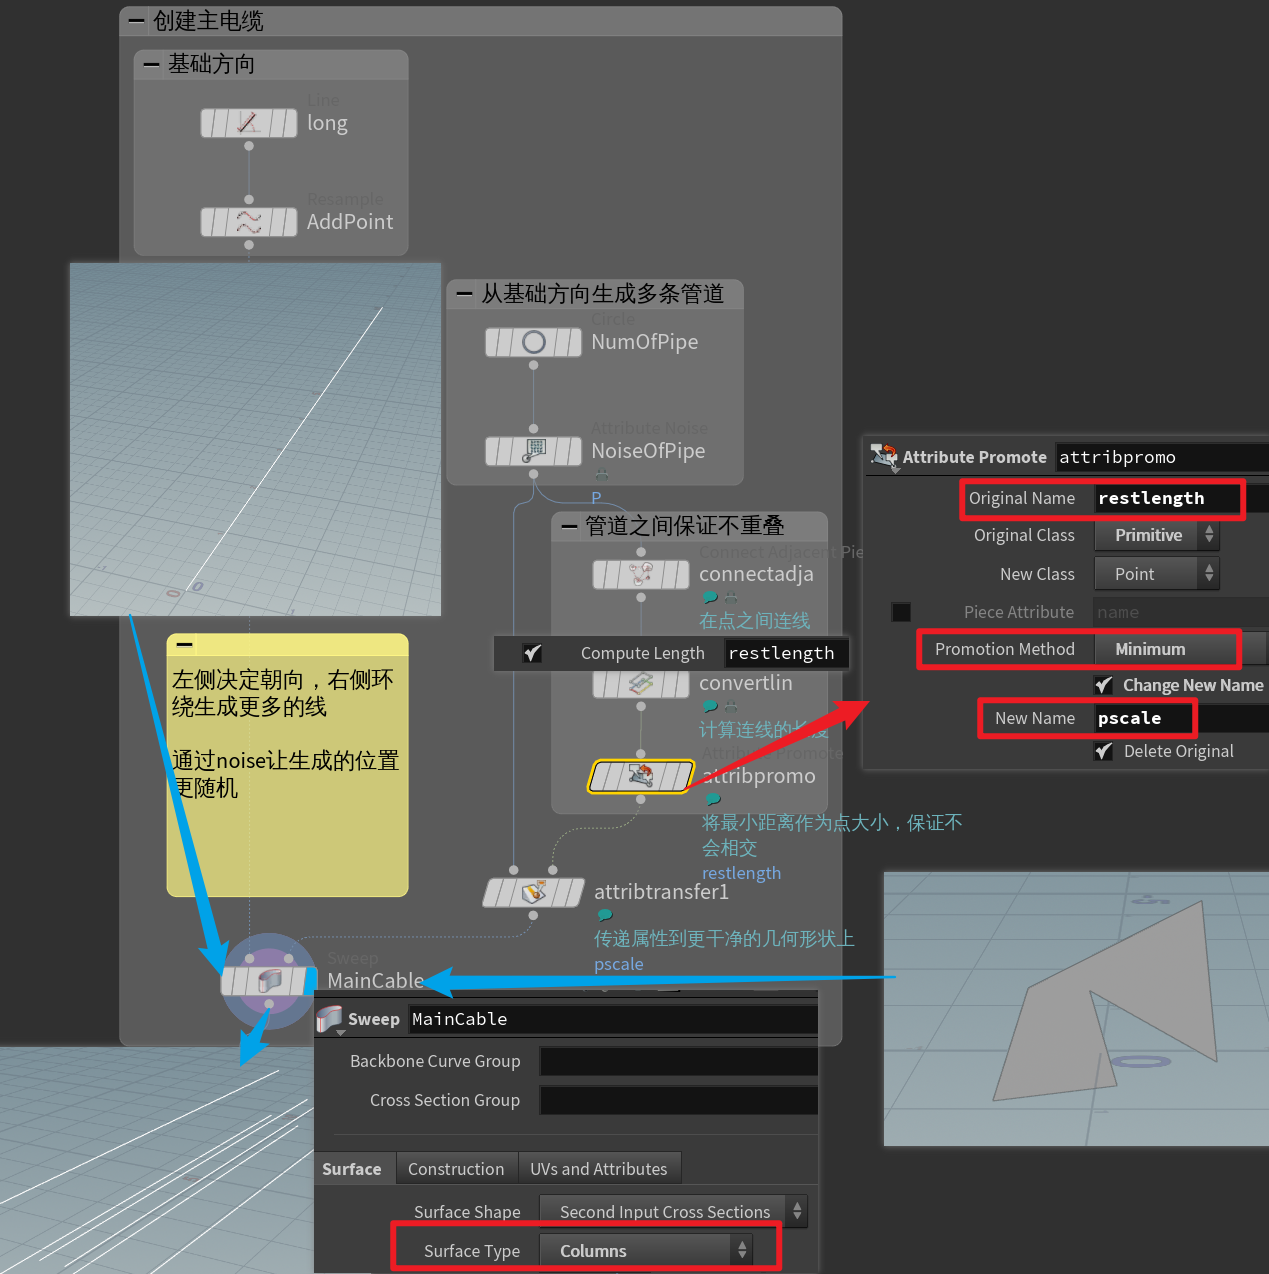Switch to the Construction tab
This screenshot has height=1274, width=1269.
click(456, 1167)
